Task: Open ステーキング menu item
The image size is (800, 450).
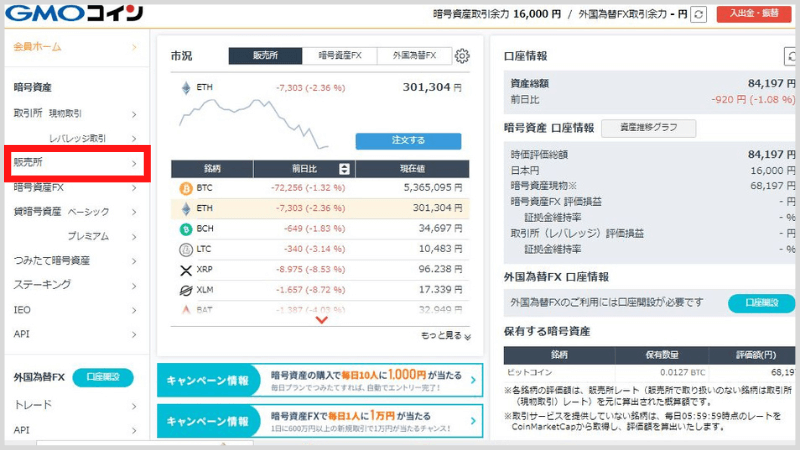Action: 77,285
